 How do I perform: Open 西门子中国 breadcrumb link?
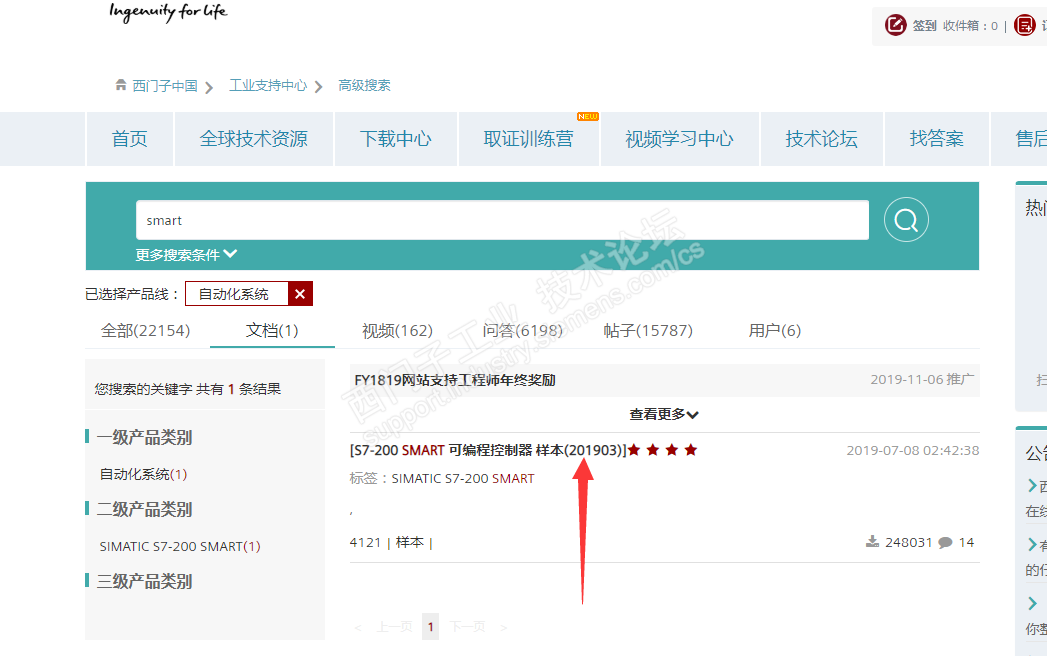pos(165,86)
